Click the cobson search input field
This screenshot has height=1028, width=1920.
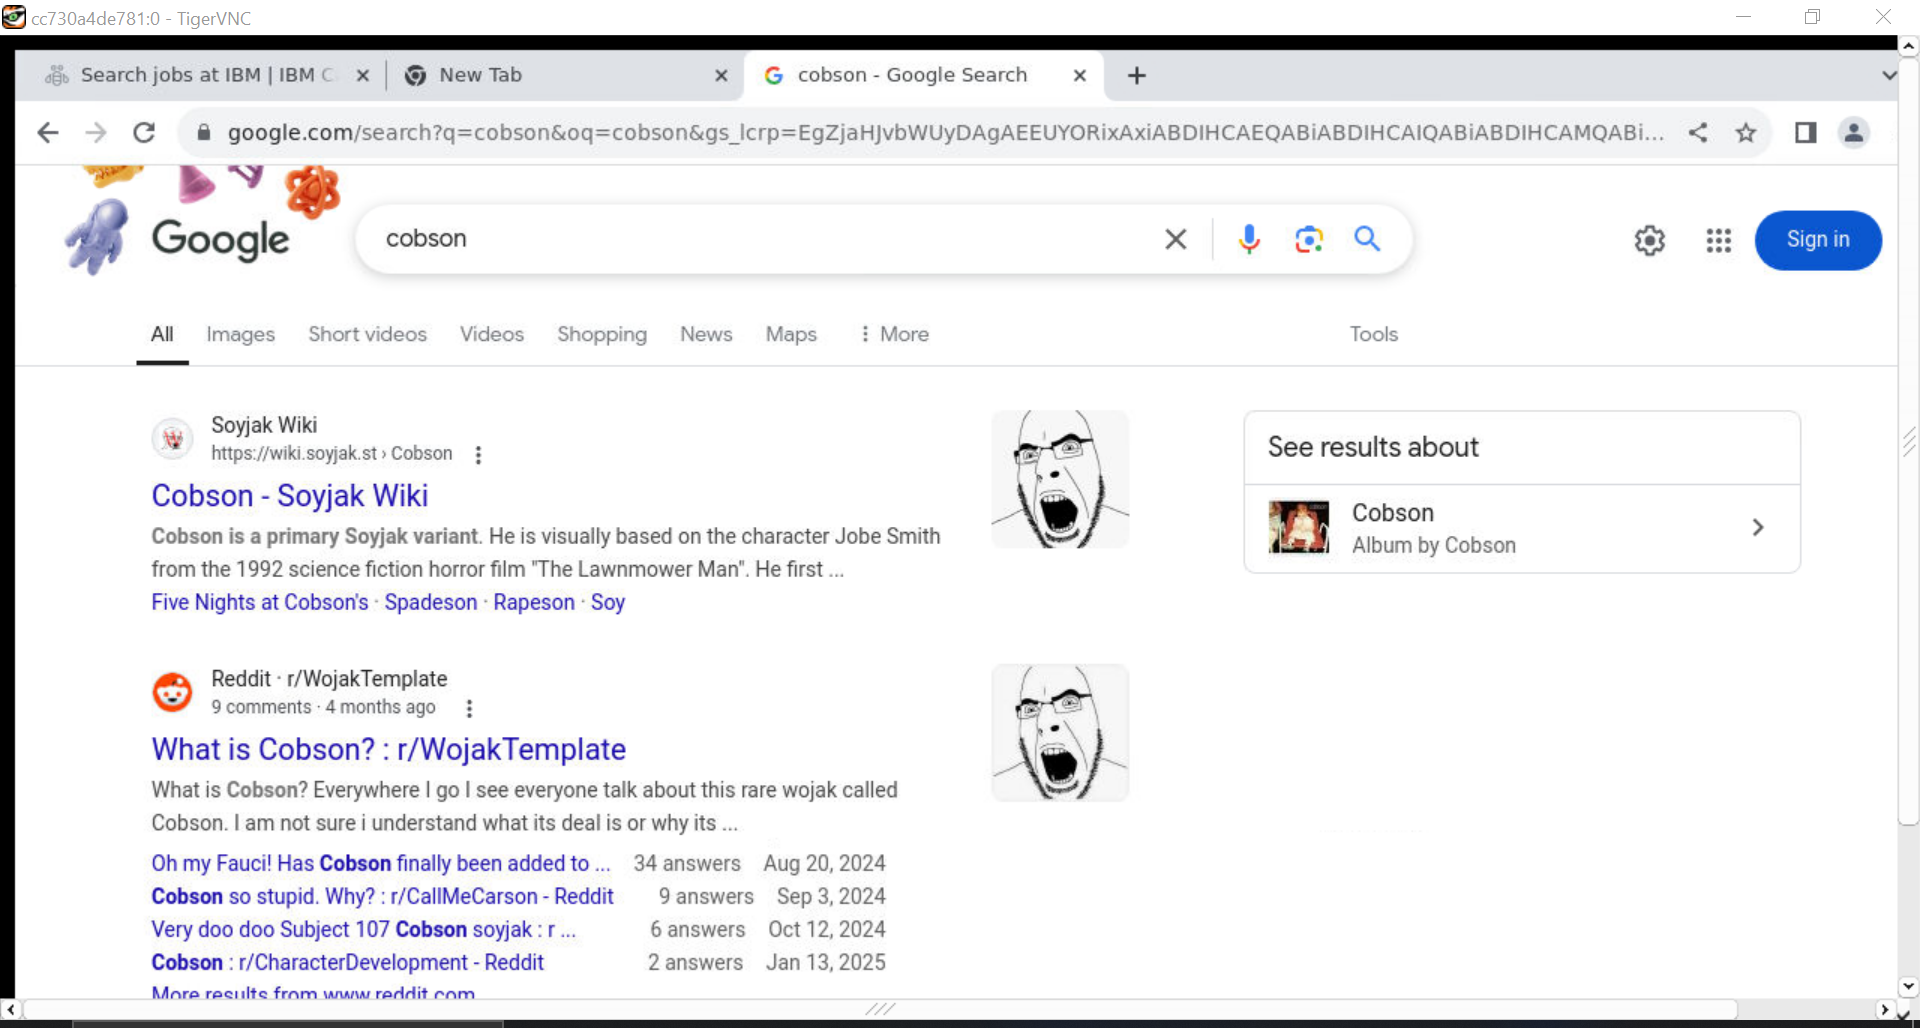click(x=760, y=239)
